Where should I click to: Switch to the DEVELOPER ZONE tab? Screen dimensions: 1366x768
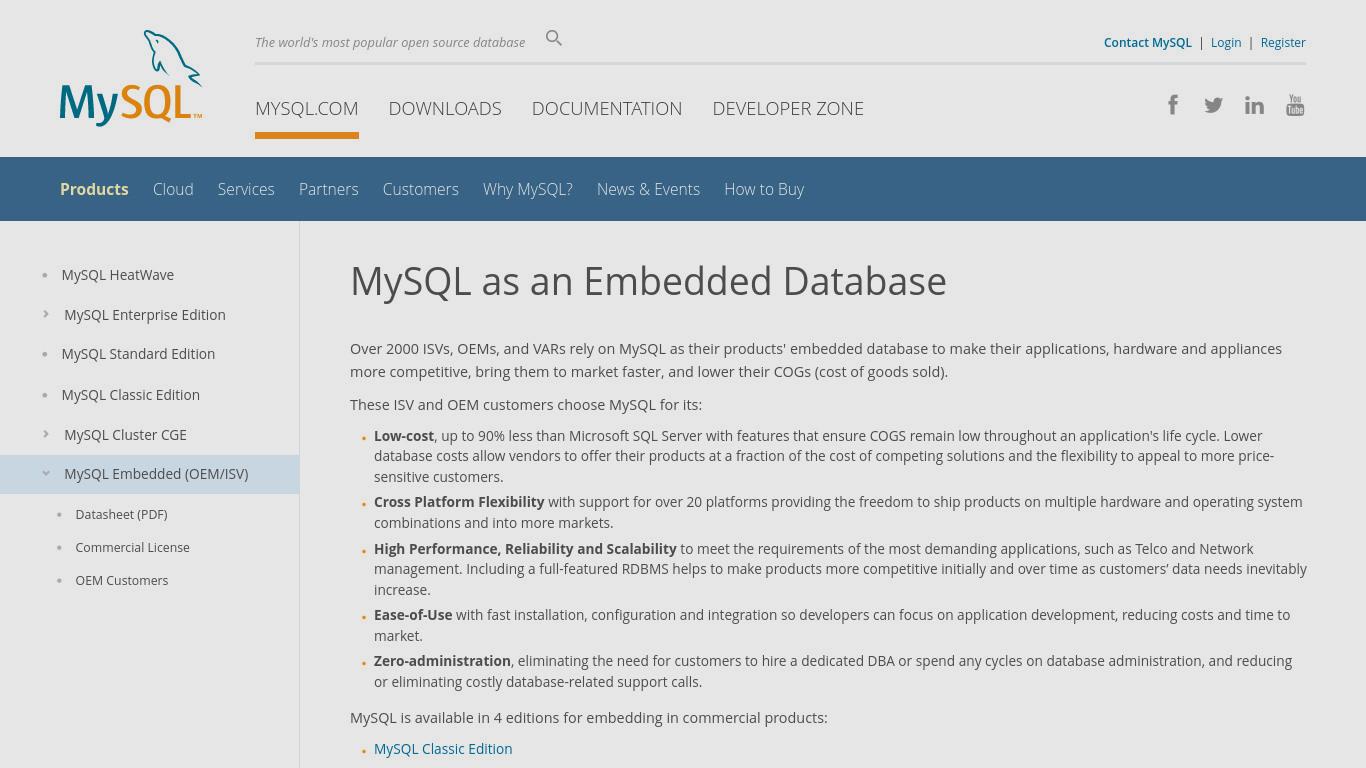click(788, 108)
